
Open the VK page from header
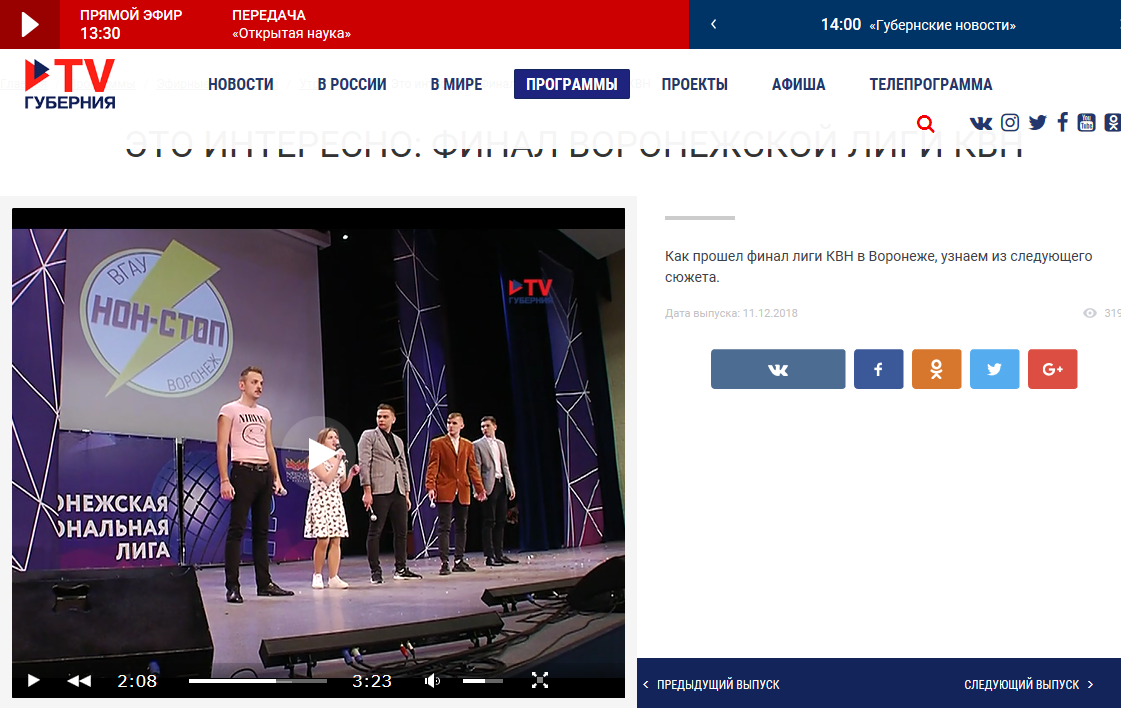click(x=981, y=123)
